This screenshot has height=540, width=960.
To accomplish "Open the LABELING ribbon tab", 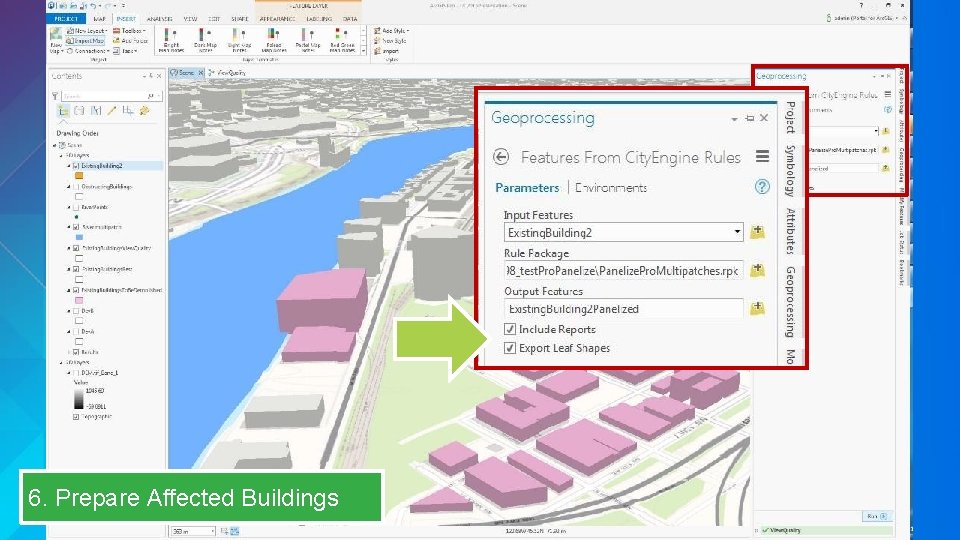I will pyautogui.click(x=319, y=19).
